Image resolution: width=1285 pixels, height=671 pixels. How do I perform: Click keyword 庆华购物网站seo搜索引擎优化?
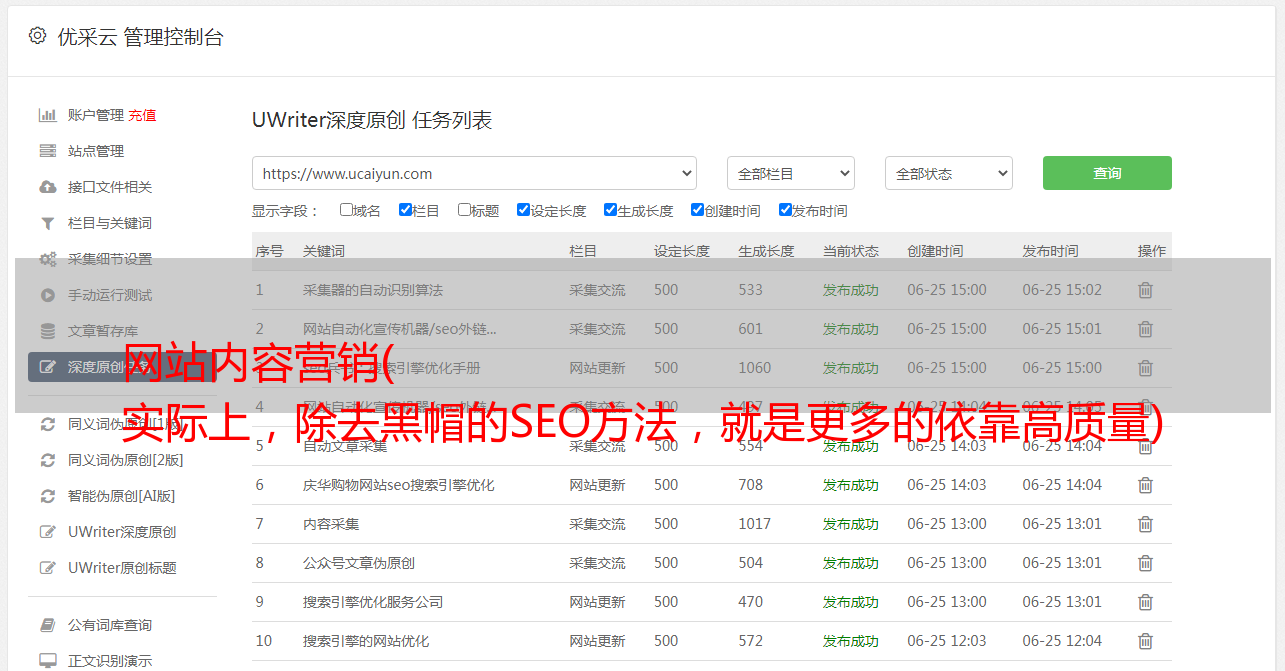[399, 485]
